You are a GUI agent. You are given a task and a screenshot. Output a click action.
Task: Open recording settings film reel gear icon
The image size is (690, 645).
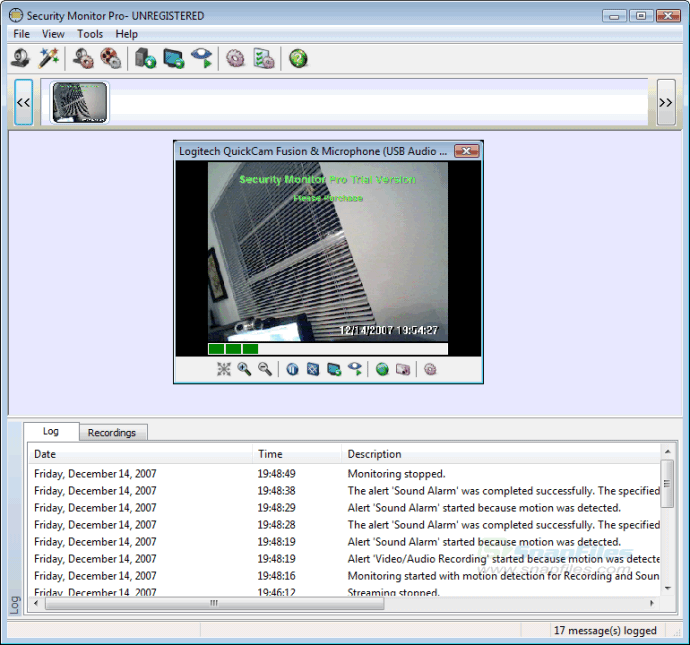pos(110,59)
